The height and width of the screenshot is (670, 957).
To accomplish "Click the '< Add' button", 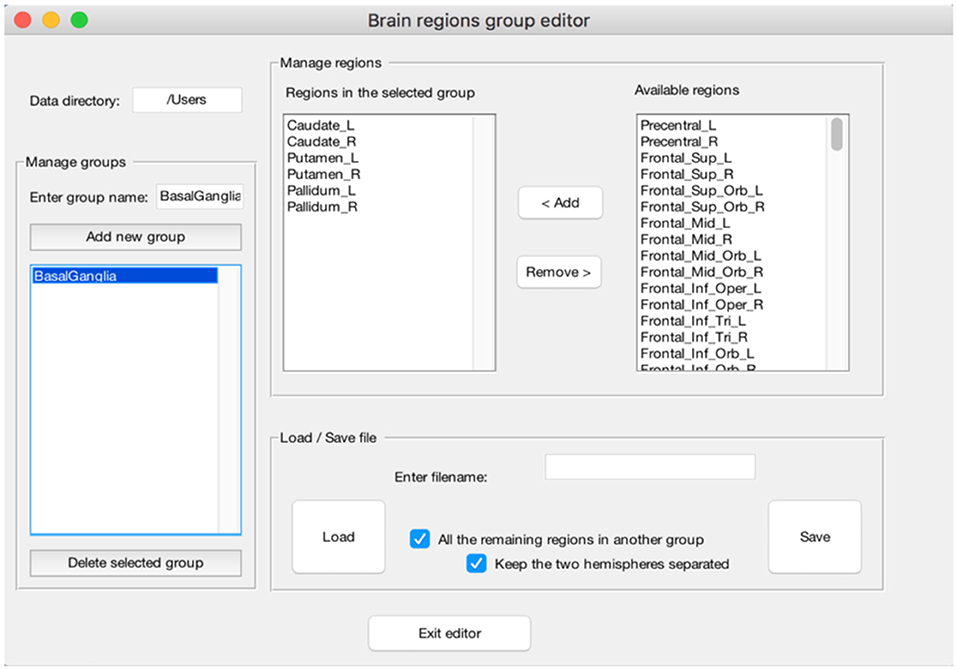I will [560, 203].
